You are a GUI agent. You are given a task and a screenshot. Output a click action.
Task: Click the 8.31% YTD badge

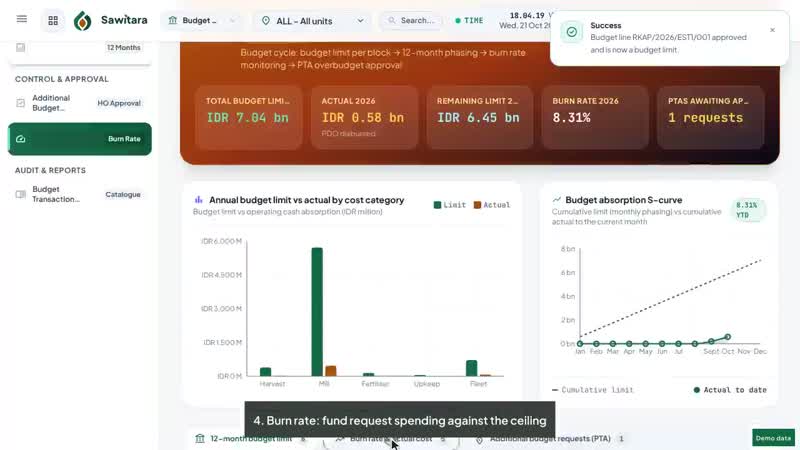click(746, 210)
